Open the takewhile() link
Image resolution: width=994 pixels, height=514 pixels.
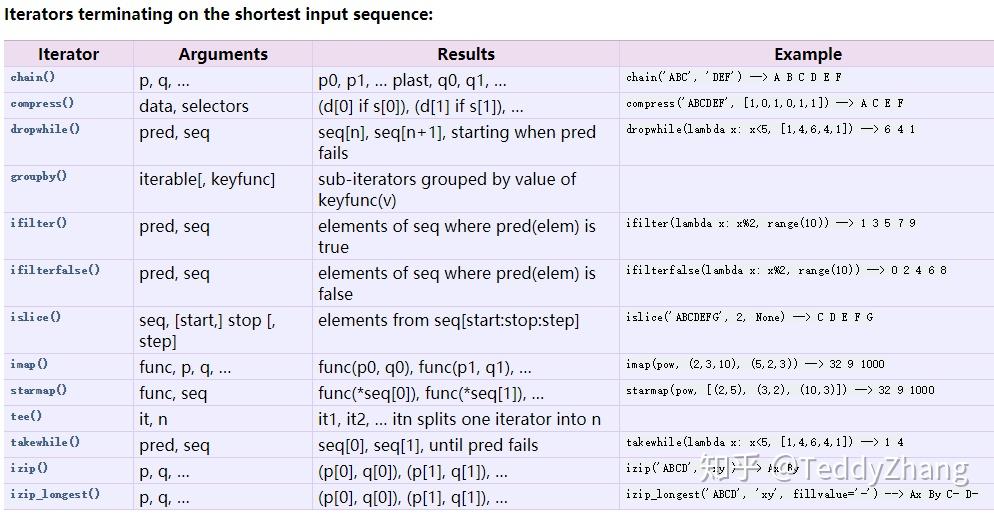pyautogui.click(x=45, y=442)
